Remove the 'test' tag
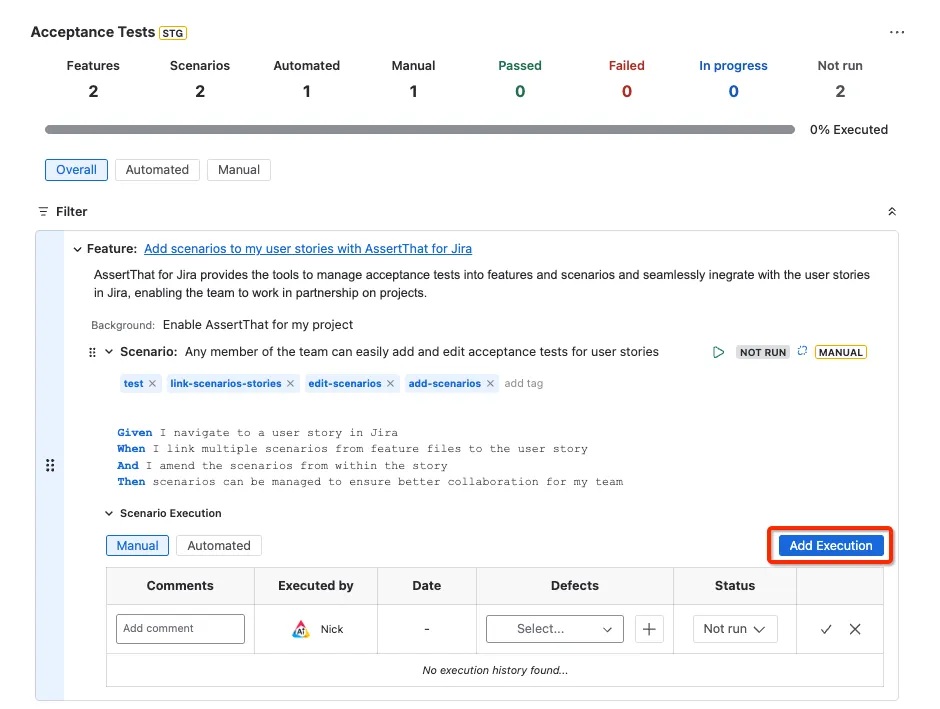 click(152, 384)
